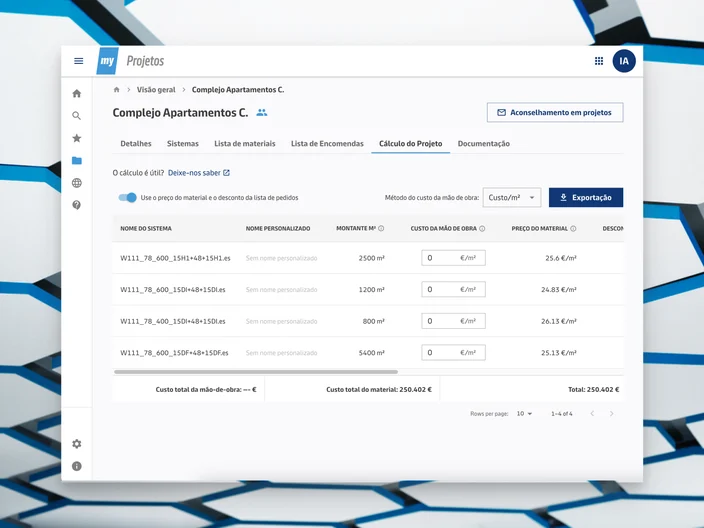Screen dimensions: 704x528
Task: Go to Home in the sidebar
Action: (x=77, y=93)
